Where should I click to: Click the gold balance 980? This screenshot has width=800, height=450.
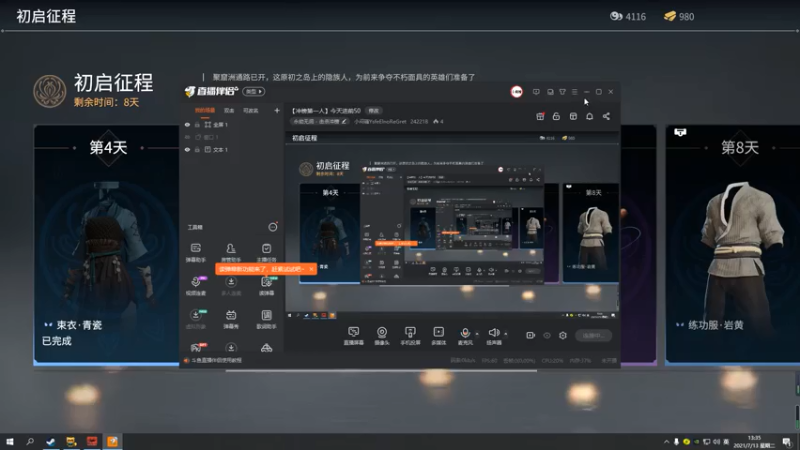coord(679,16)
